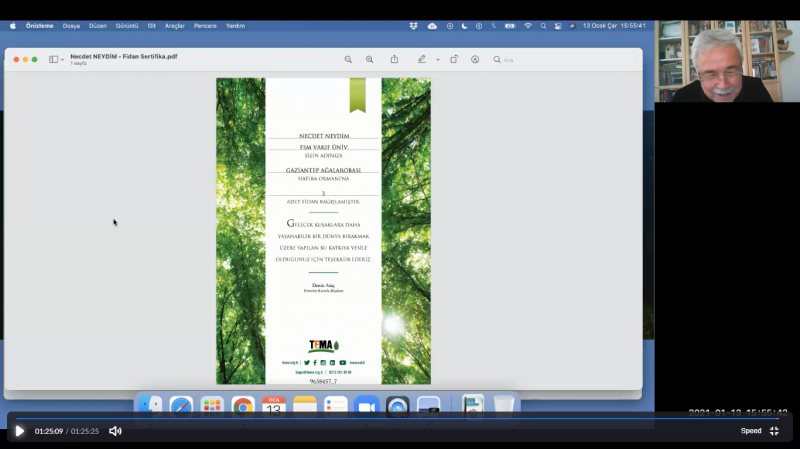Image resolution: width=800 pixels, height=449 pixels.
Task: Exit fullscreen in the video player
Action: coord(774,431)
